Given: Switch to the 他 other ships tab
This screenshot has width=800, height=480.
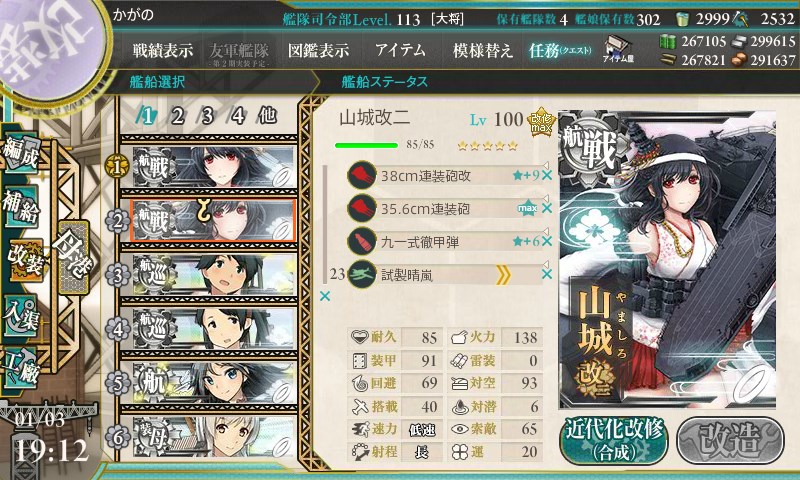Looking at the screenshot, I should click(267, 116).
